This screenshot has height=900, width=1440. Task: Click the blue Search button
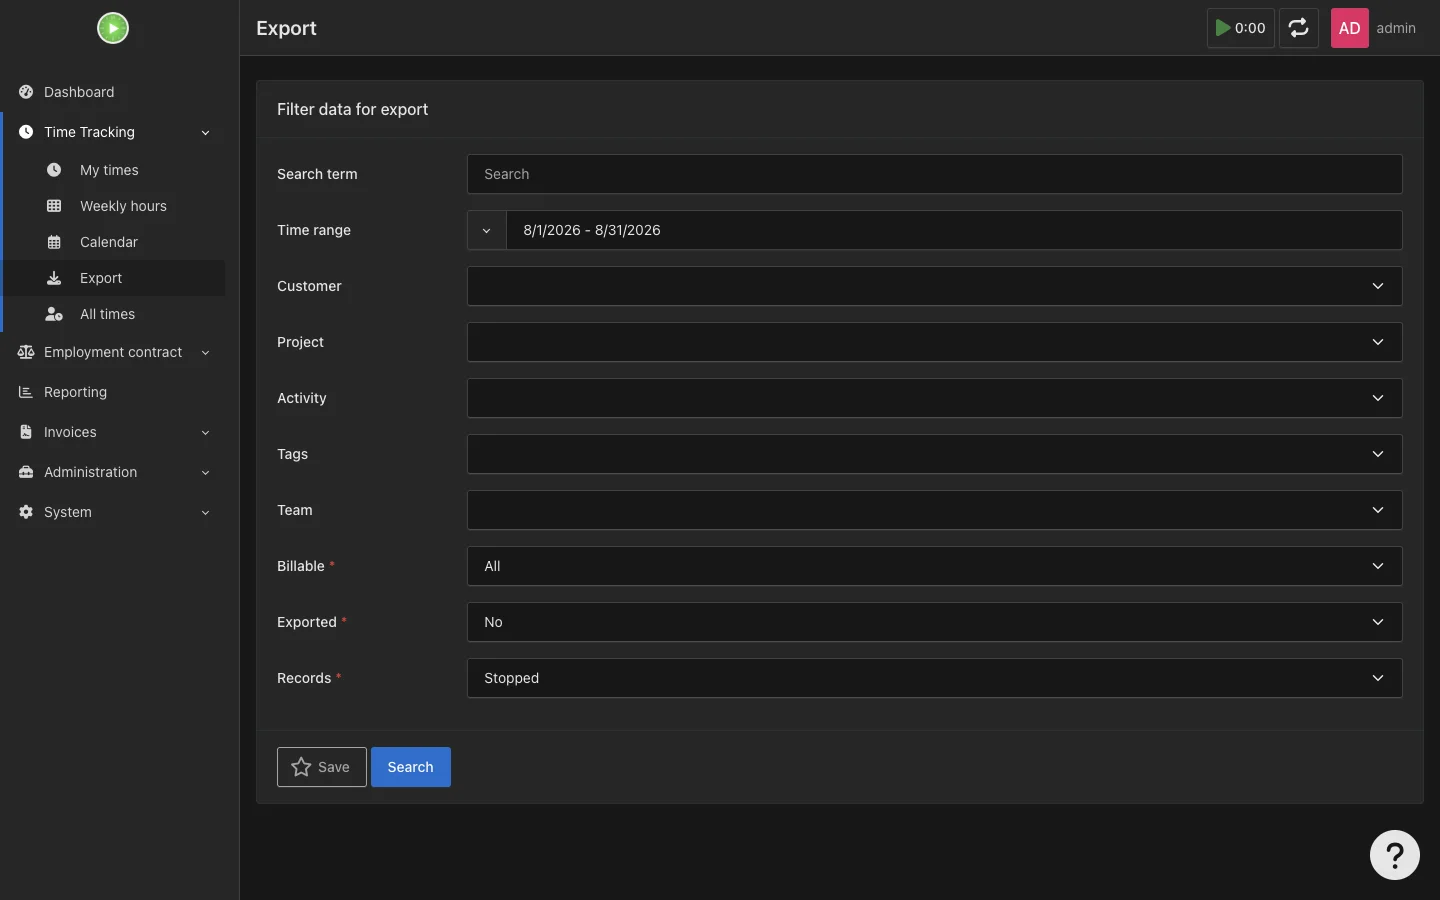tap(411, 767)
